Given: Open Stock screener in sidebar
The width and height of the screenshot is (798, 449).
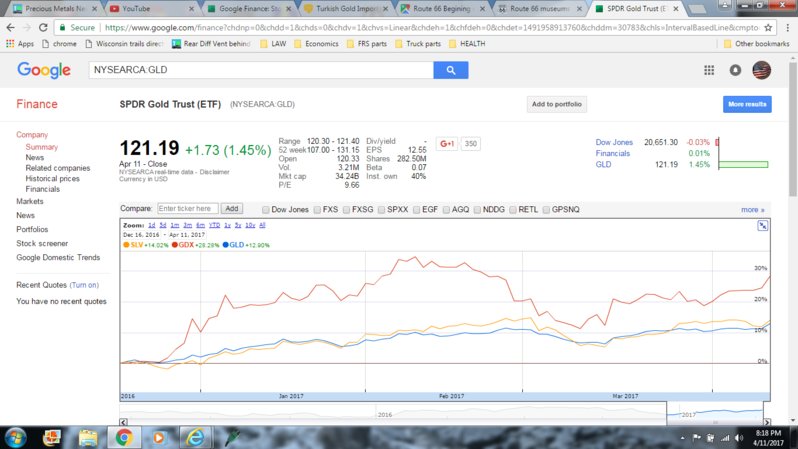Looking at the screenshot, I should [x=42, y=243].
